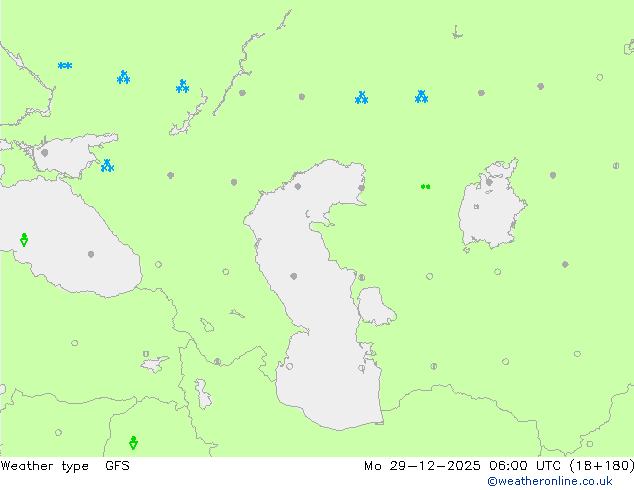Viewport: 634px width, 490px height.
Task: Click the 'Weather type' caption text
Action: coord(44,466)
